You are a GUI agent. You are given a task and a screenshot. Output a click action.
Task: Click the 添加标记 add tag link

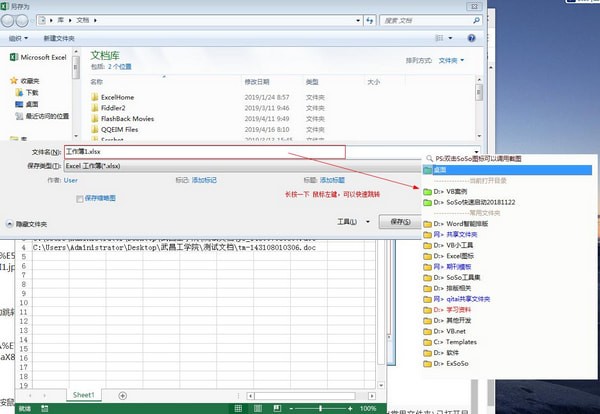tap(204, 180)
